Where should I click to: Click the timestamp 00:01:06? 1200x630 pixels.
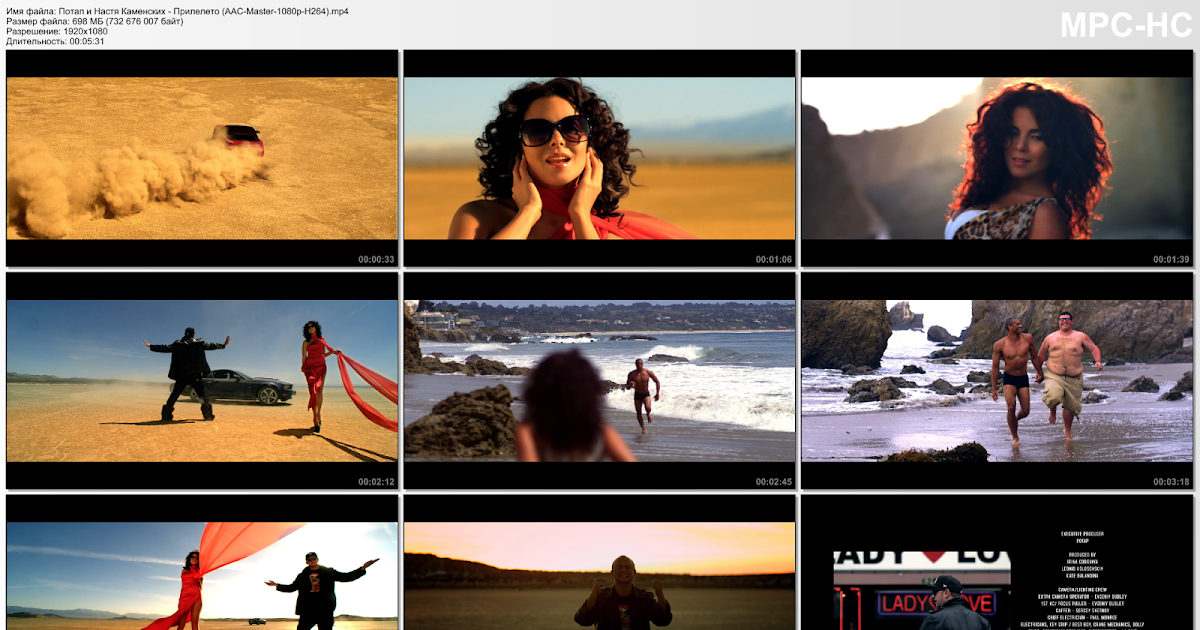[774, 259]
